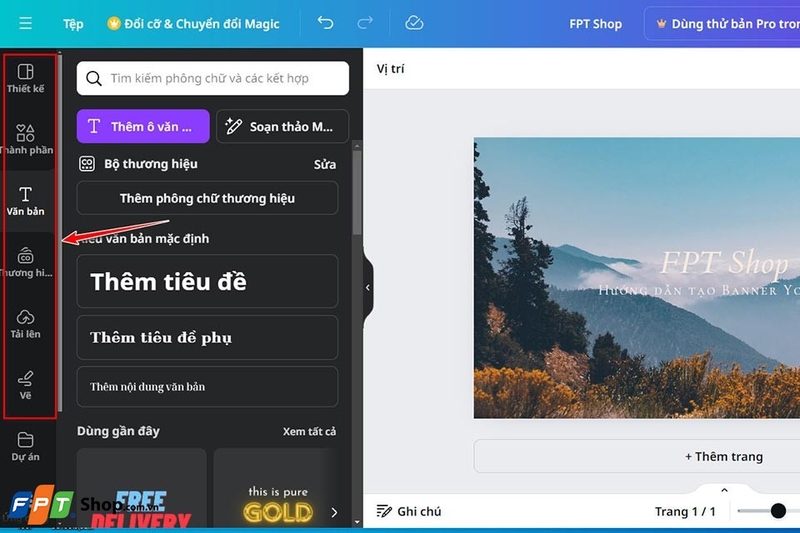
Task: Open the Thành phần sidebar tab
Action: tap(26, 139)
